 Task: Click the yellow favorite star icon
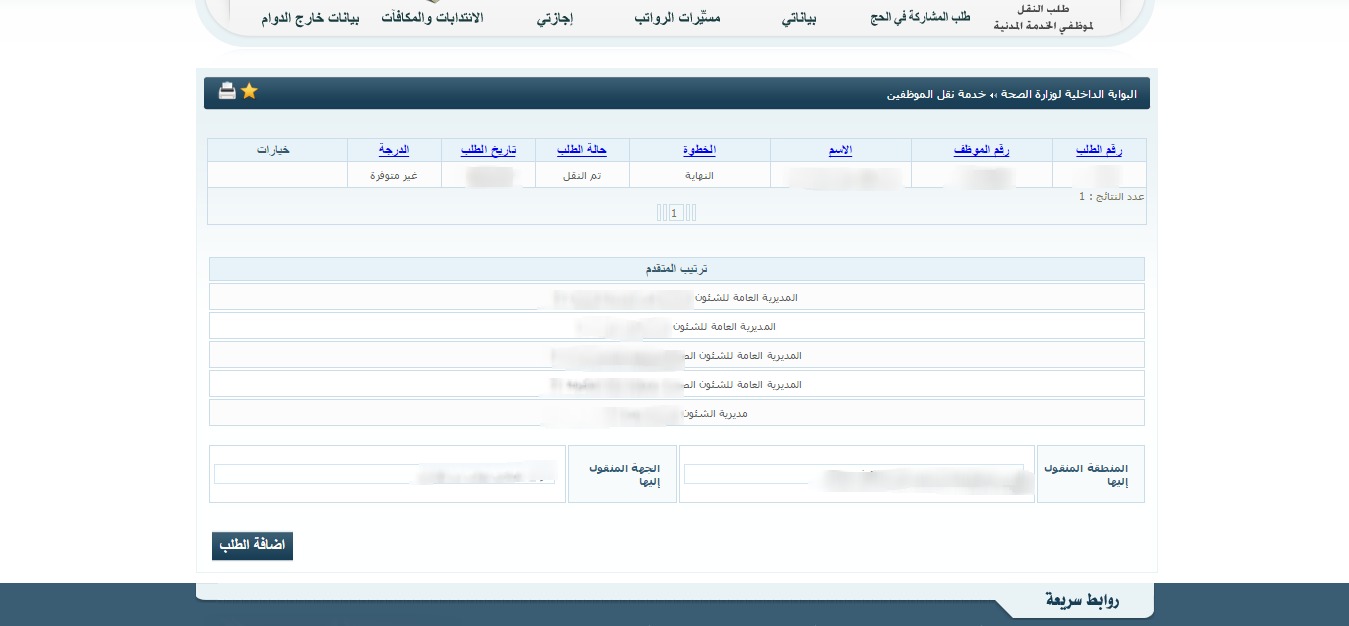click(x=249, y=91)
